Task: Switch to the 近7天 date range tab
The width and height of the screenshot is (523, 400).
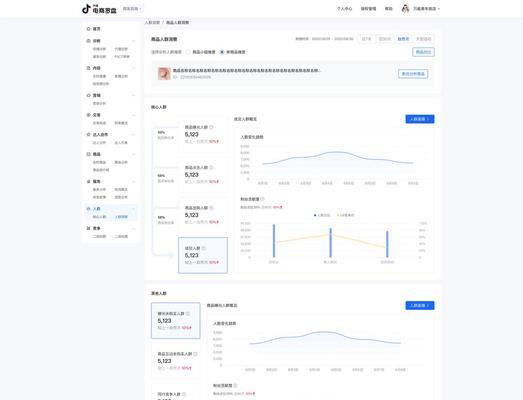Action: [x=366, y=39]
